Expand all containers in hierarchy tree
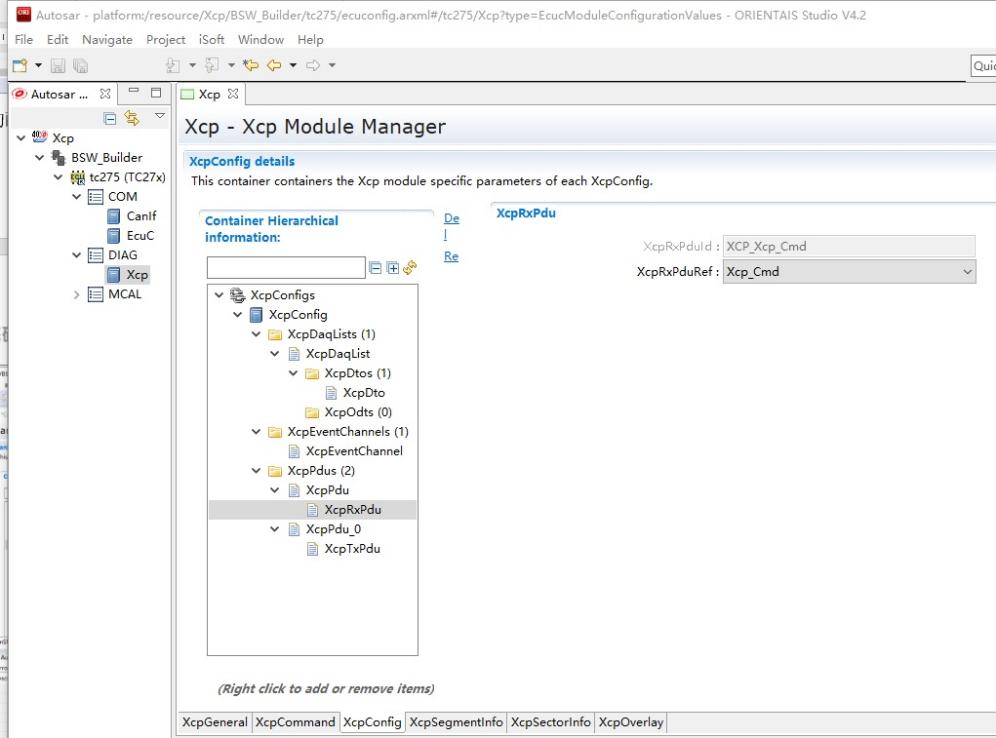 (392, 268)
